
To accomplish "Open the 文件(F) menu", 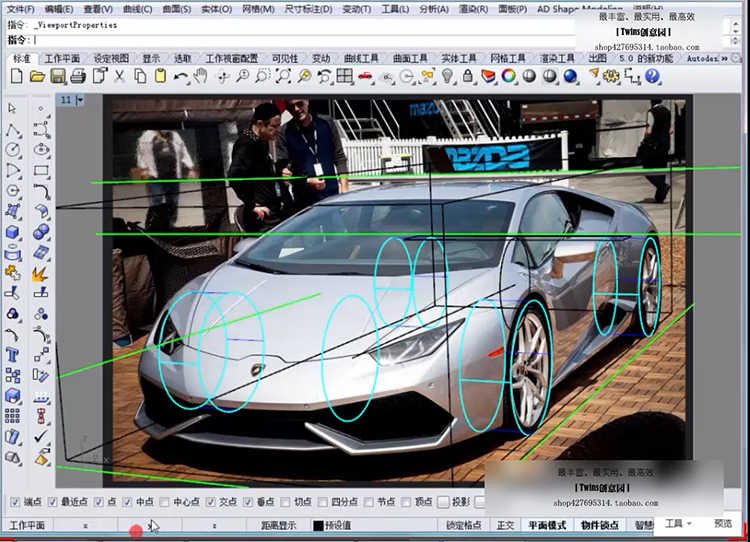I will coord(21,9).
